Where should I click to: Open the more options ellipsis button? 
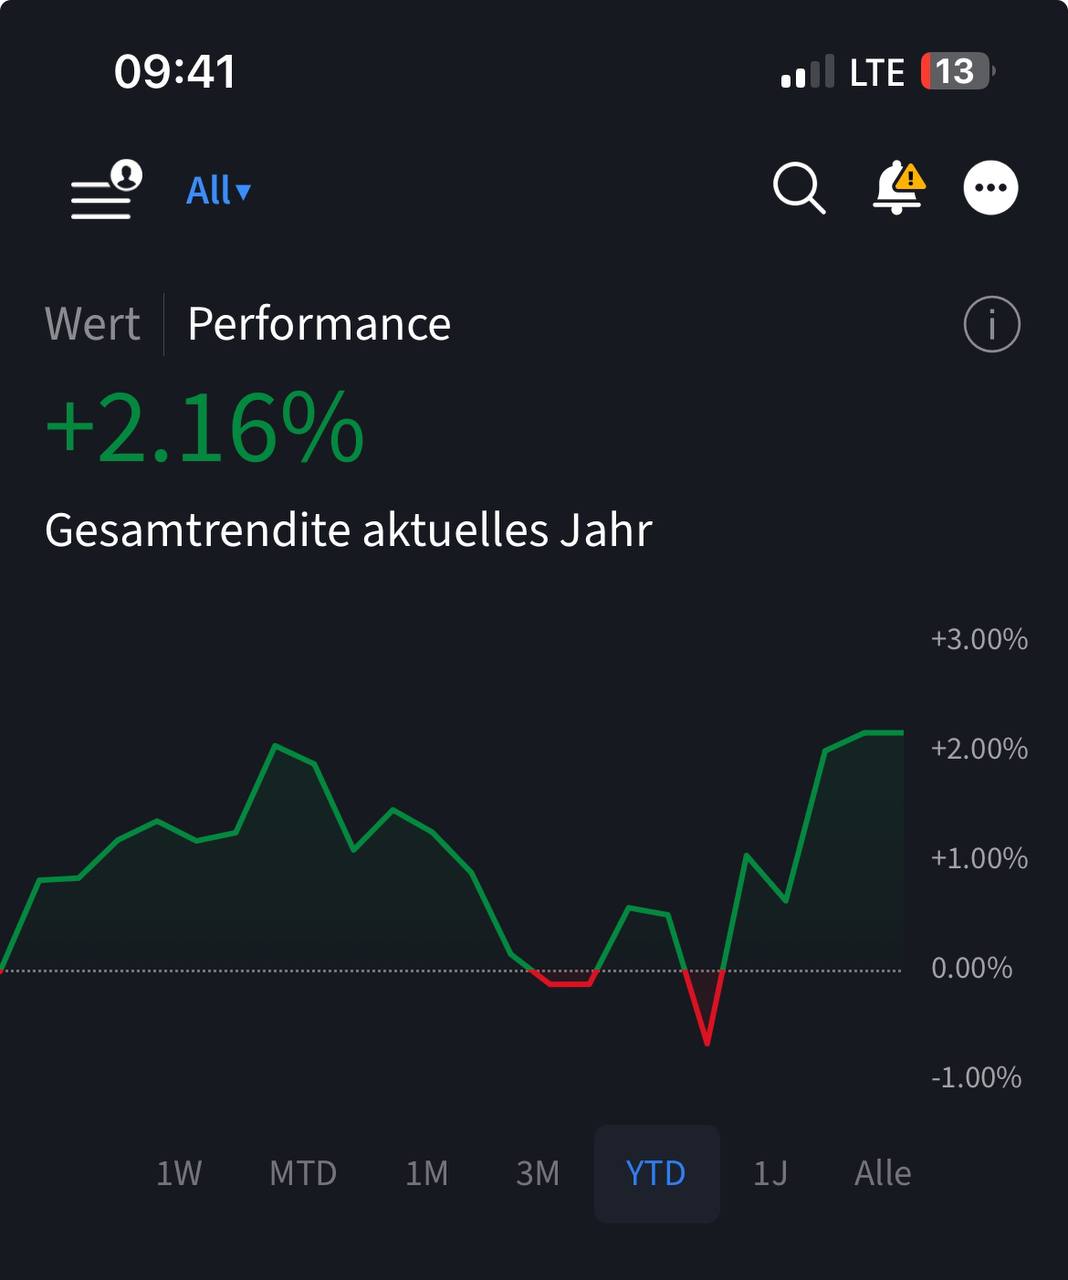(x=990, y=188)
